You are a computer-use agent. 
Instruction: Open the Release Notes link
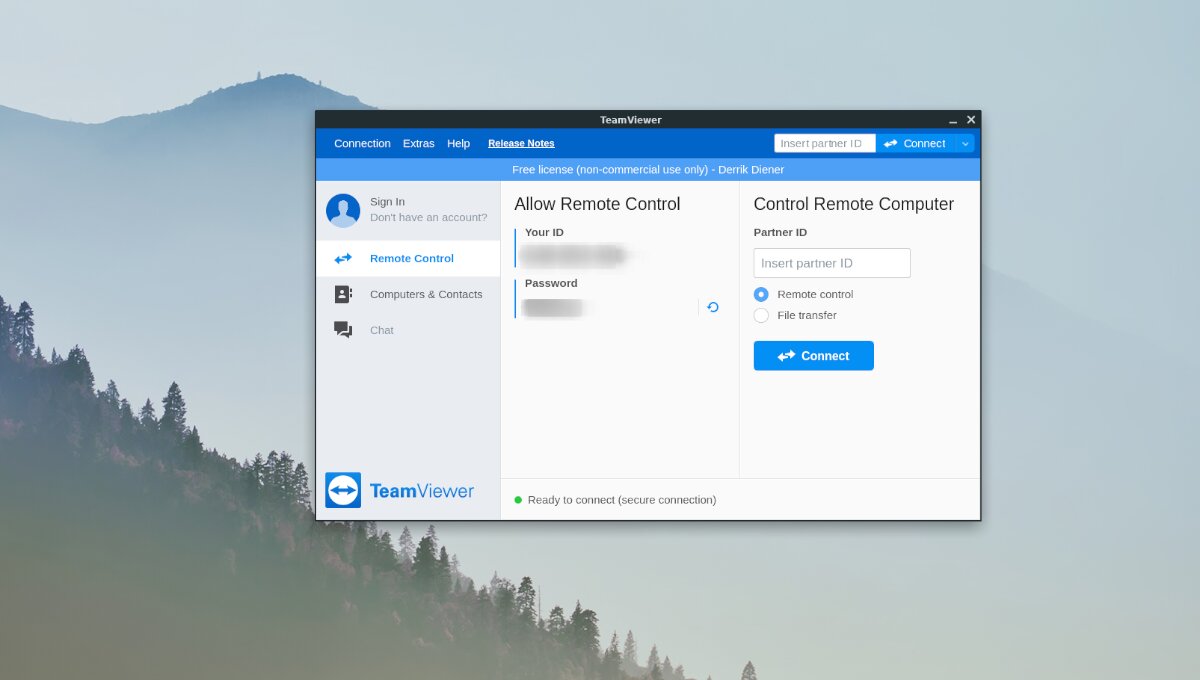pyautogui.click(x=520, y=143)
